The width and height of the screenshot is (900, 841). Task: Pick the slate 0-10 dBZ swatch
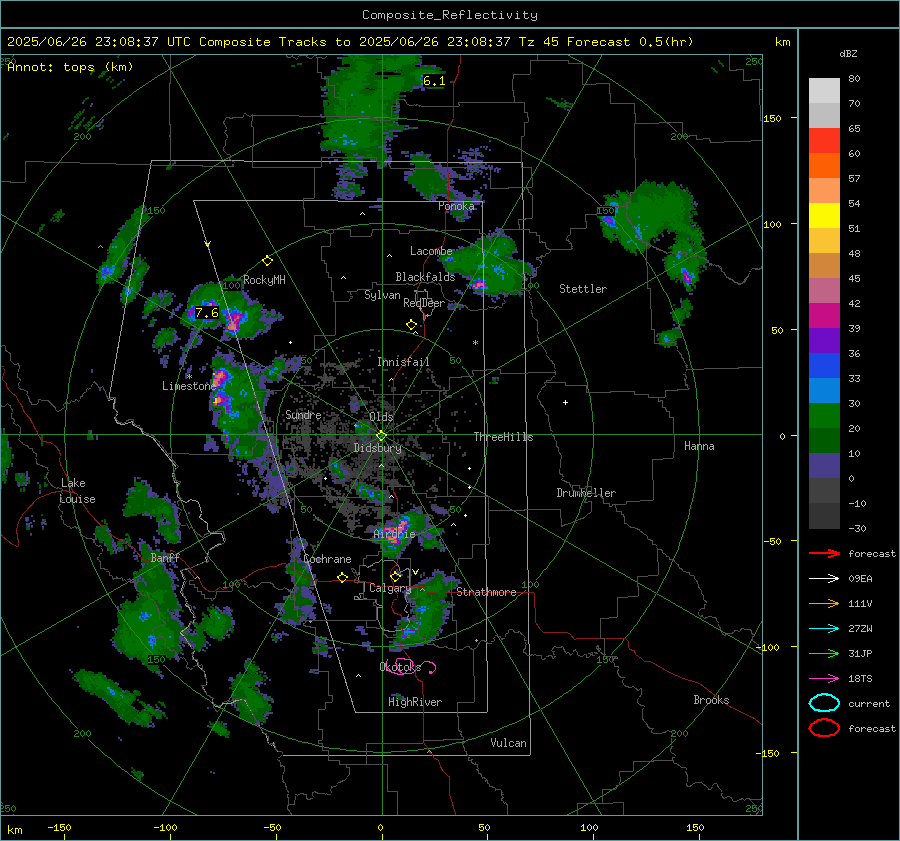[x=824, y=466]
